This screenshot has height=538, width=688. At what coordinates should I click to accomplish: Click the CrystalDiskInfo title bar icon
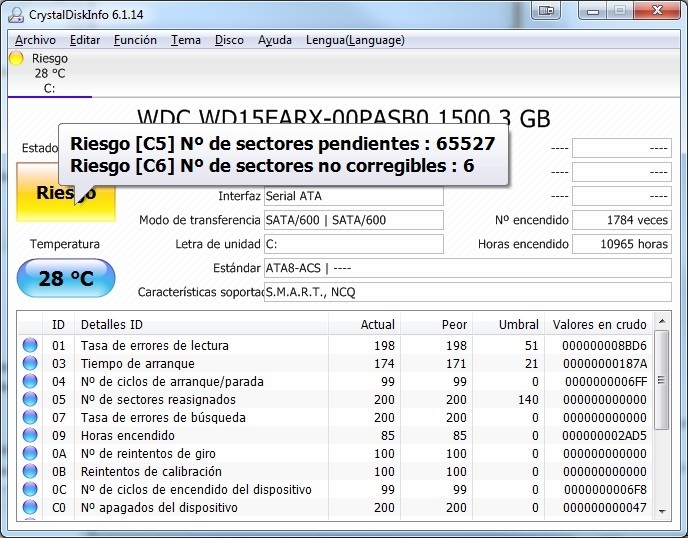pyautogui.click(x=16, y=14)
